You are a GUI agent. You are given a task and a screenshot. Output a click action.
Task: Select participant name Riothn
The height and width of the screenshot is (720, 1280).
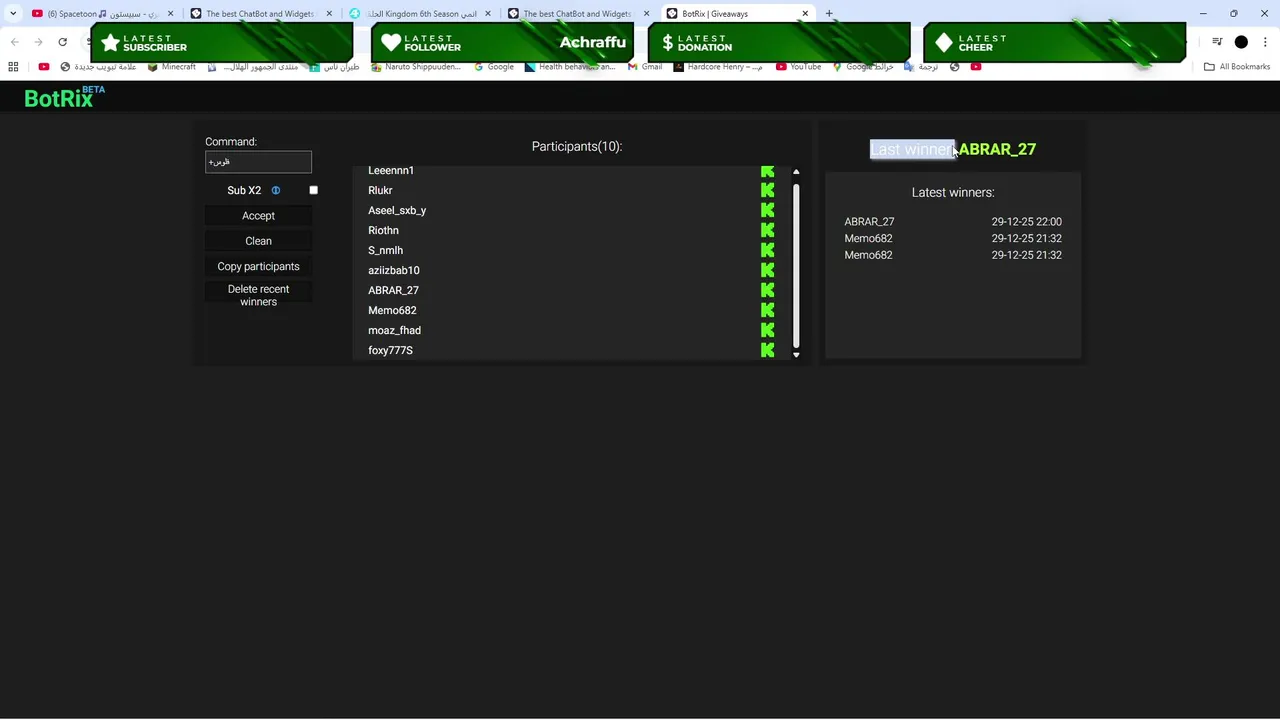(383, 230)
